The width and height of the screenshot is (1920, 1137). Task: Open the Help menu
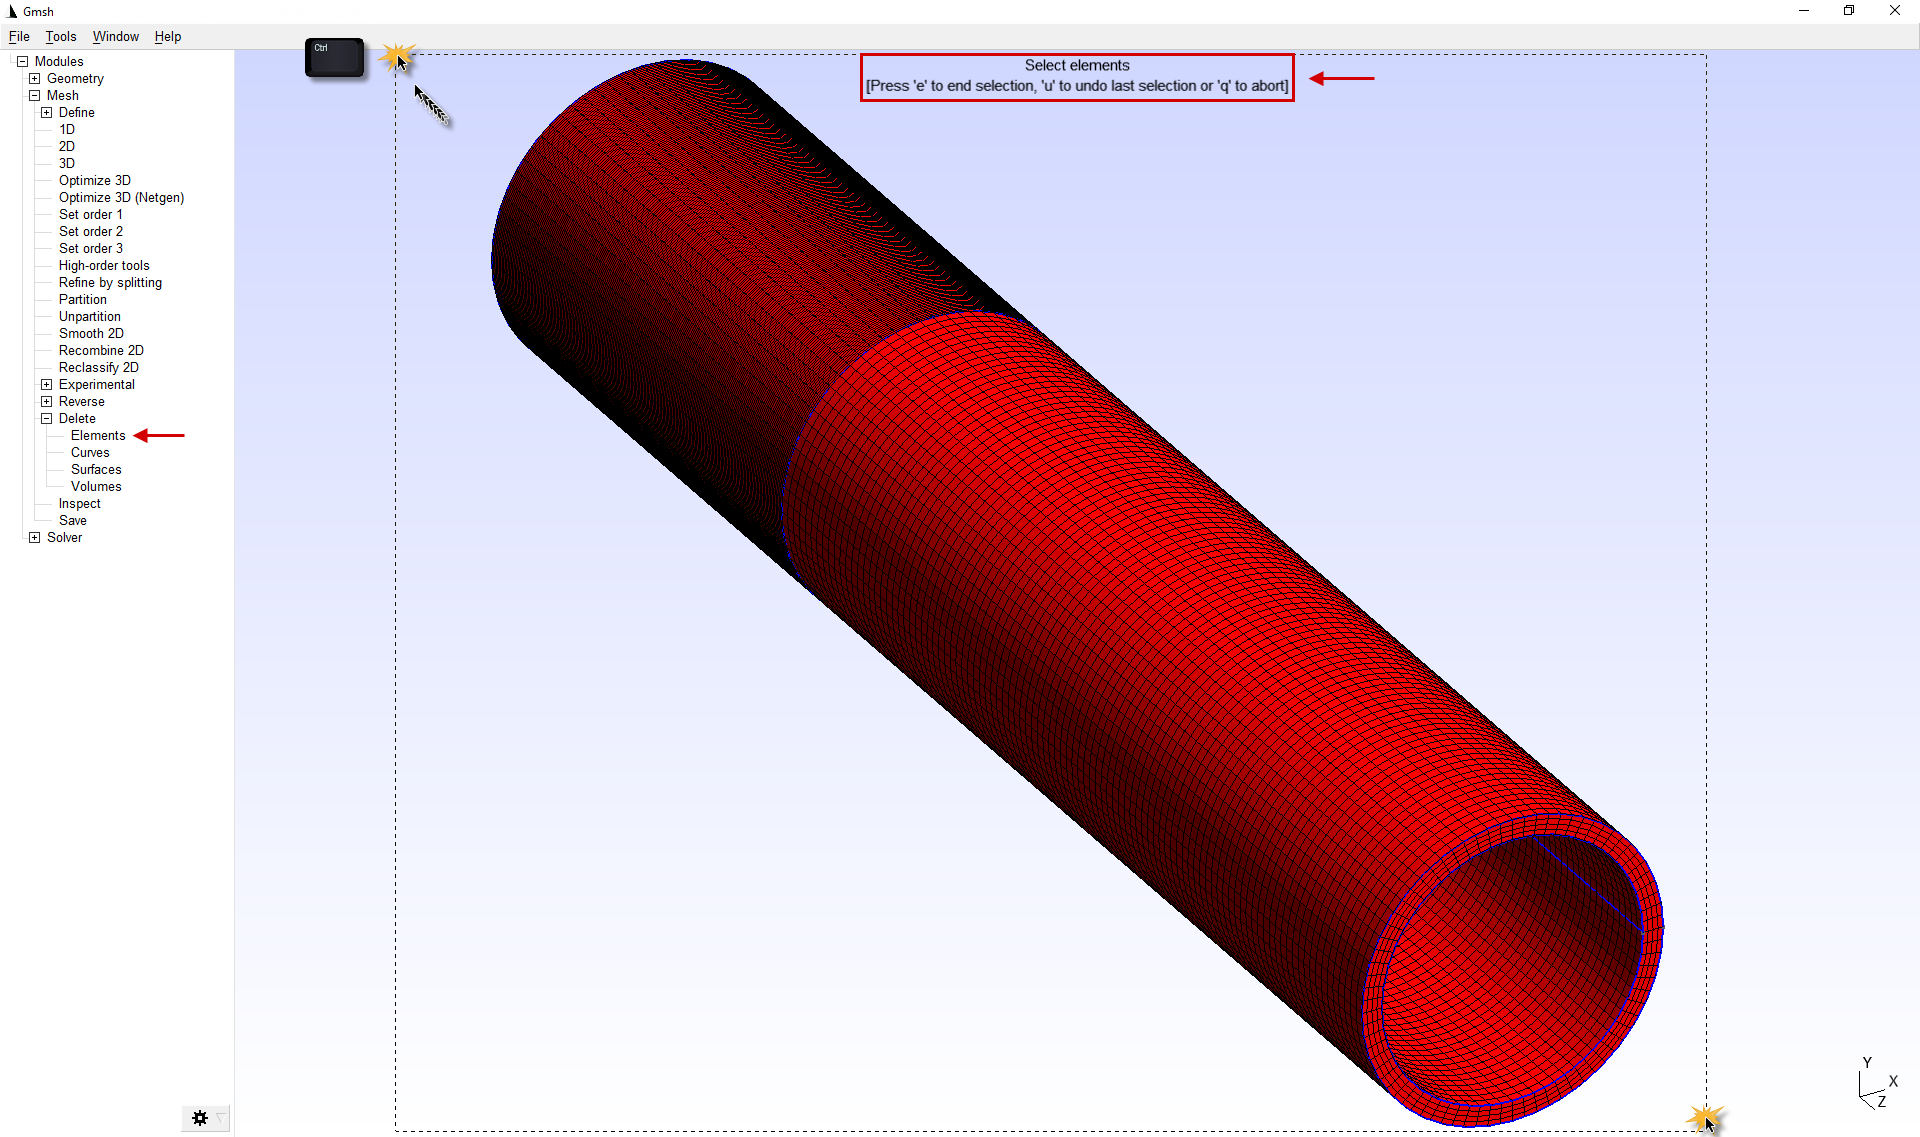coord(167,36)
